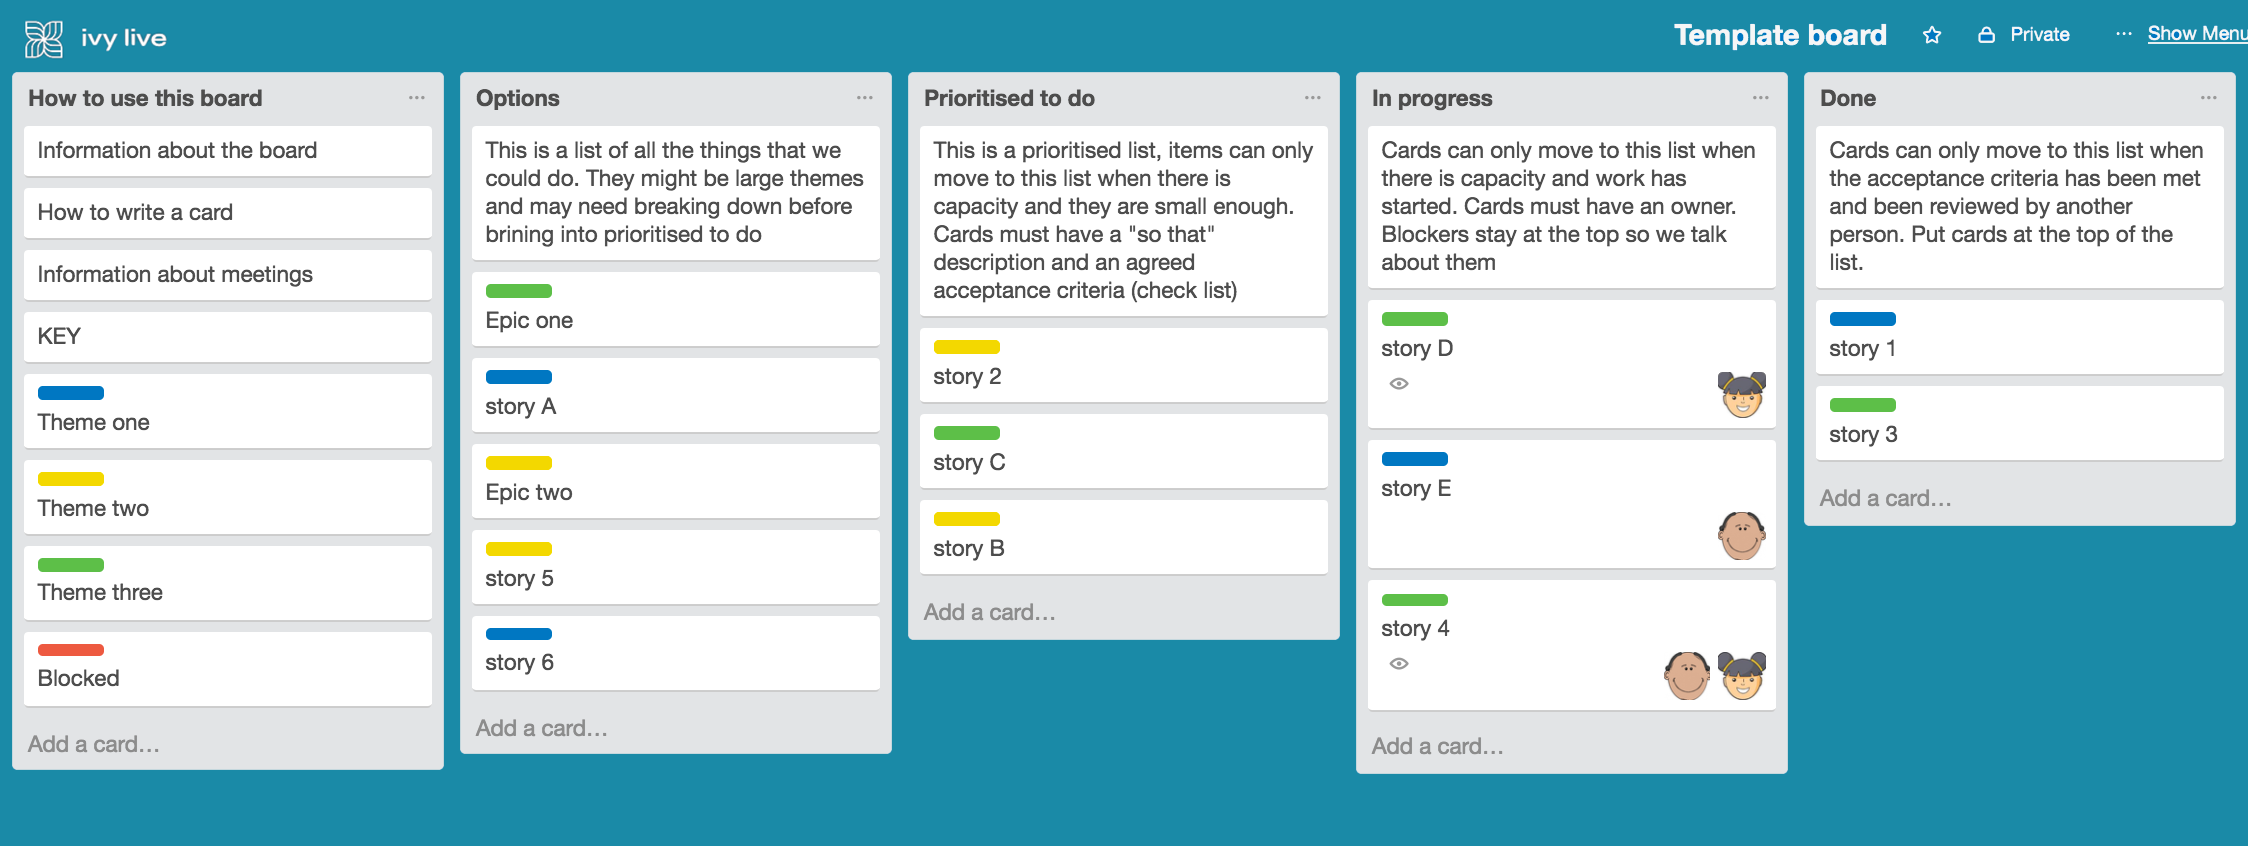The height and width of the screenshot is (846, 2248).
Task: Click the girl avatar on story D
Action: coord(1742,394)
